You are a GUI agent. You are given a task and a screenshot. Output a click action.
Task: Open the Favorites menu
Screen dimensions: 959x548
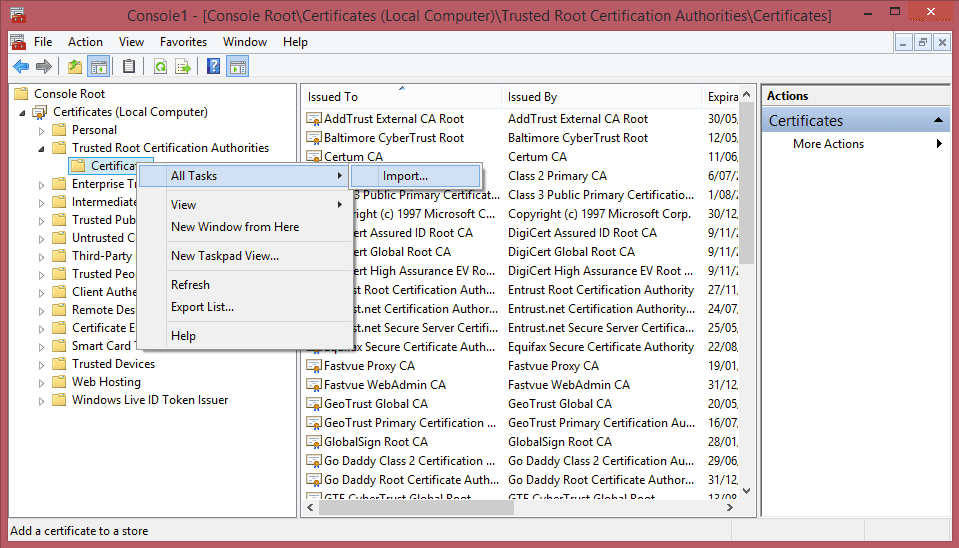point(183,42)
